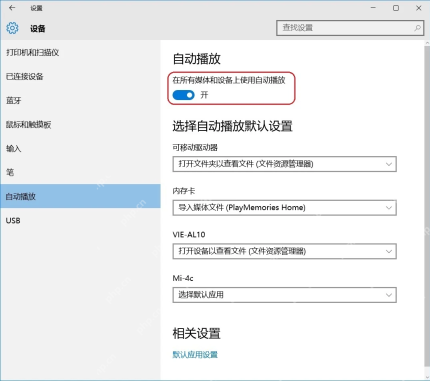Select 蓝牙 in sidebar
The height and width of the screenshot is (381, 430).
(80, 100)
